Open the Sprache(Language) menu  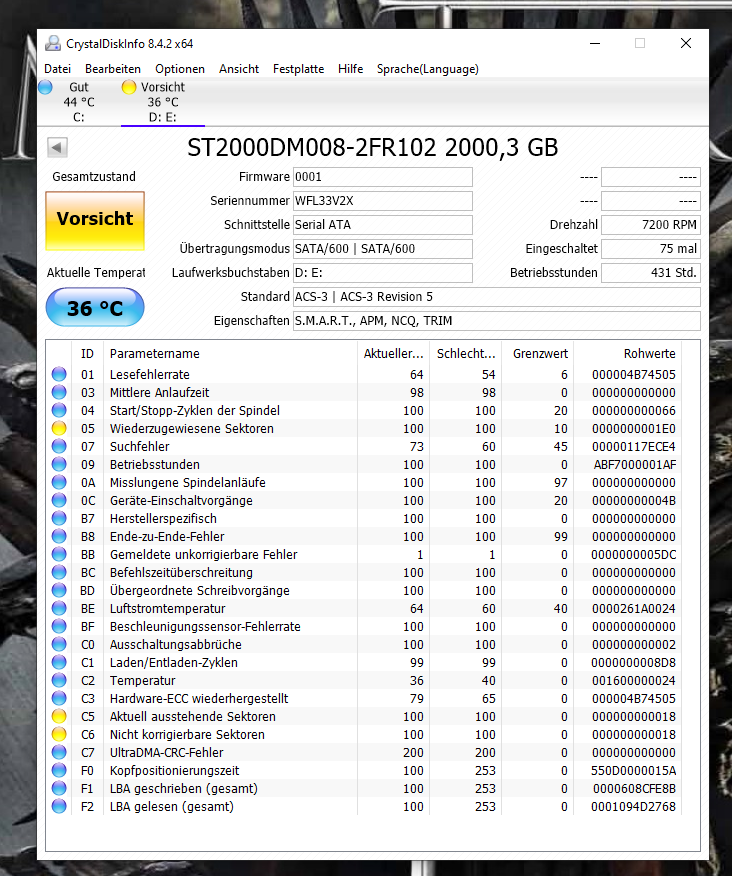click(x=427, y=69)
